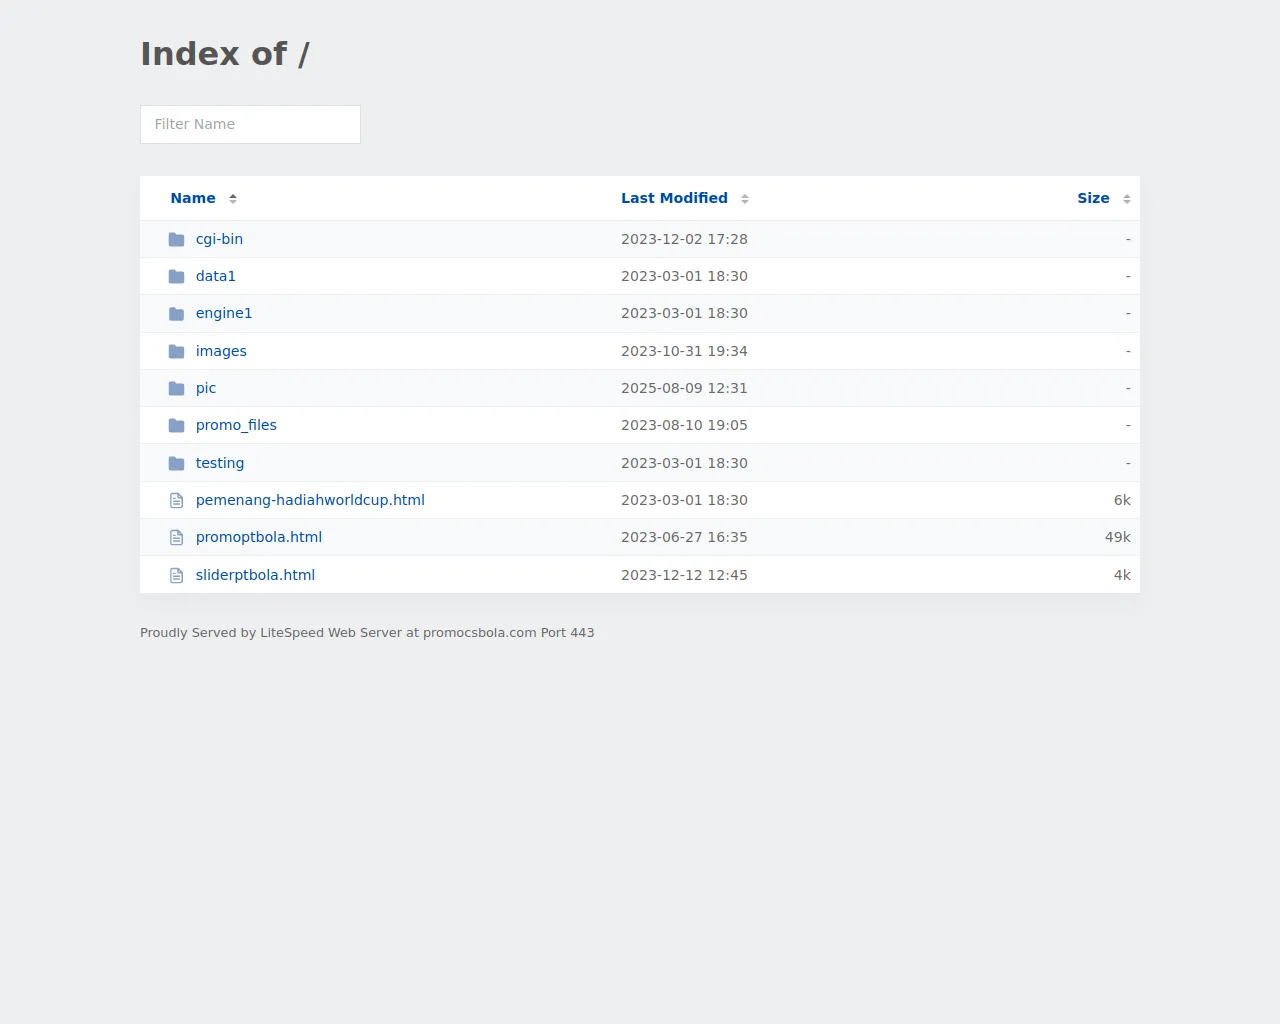
Task: Open pemenang-hadiahworldcup.html file link
Action: [310, 500]
